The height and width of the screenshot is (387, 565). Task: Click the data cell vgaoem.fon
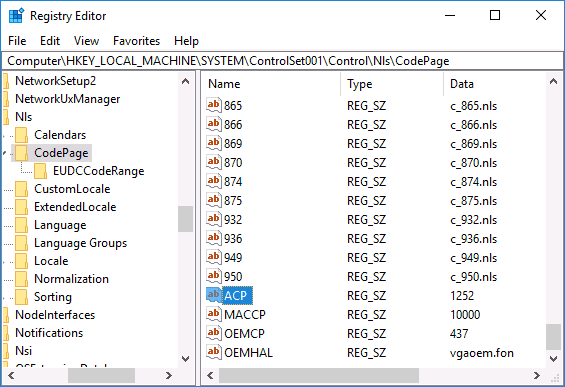[x=482, y=353]
